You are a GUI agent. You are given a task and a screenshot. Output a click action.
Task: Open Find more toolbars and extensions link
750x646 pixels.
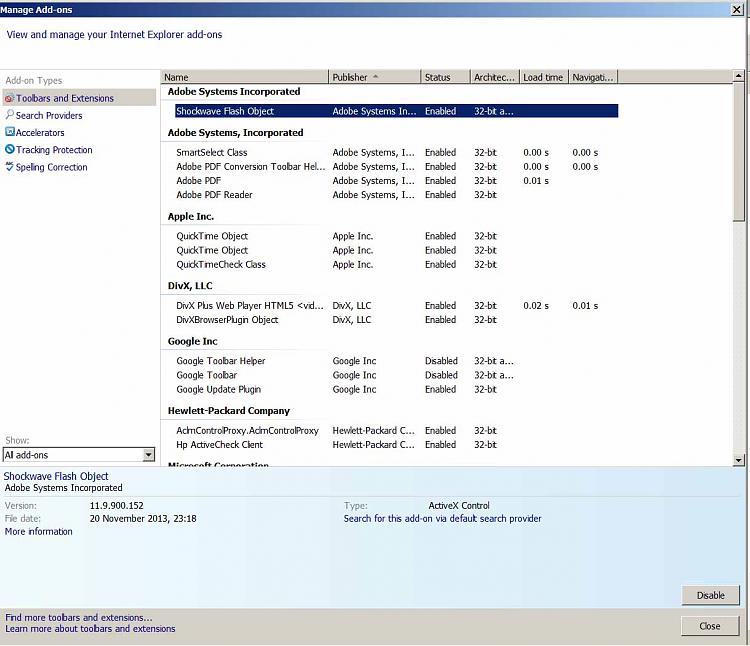tap(79, 617)
